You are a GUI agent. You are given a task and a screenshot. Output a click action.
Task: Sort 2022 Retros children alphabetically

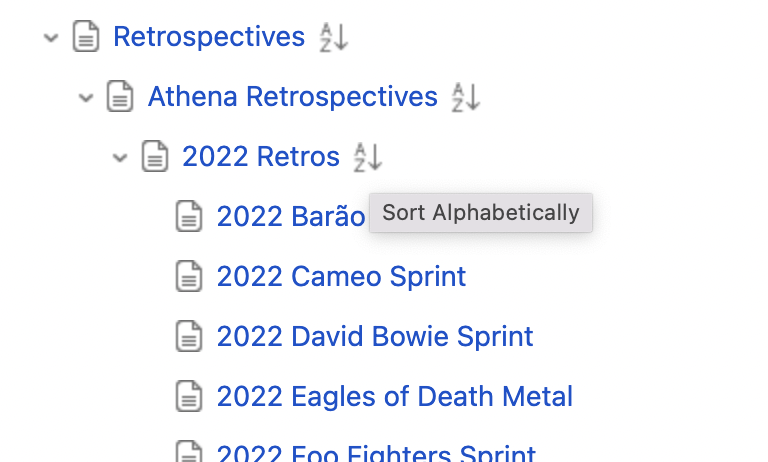click(x=368, y=157)
